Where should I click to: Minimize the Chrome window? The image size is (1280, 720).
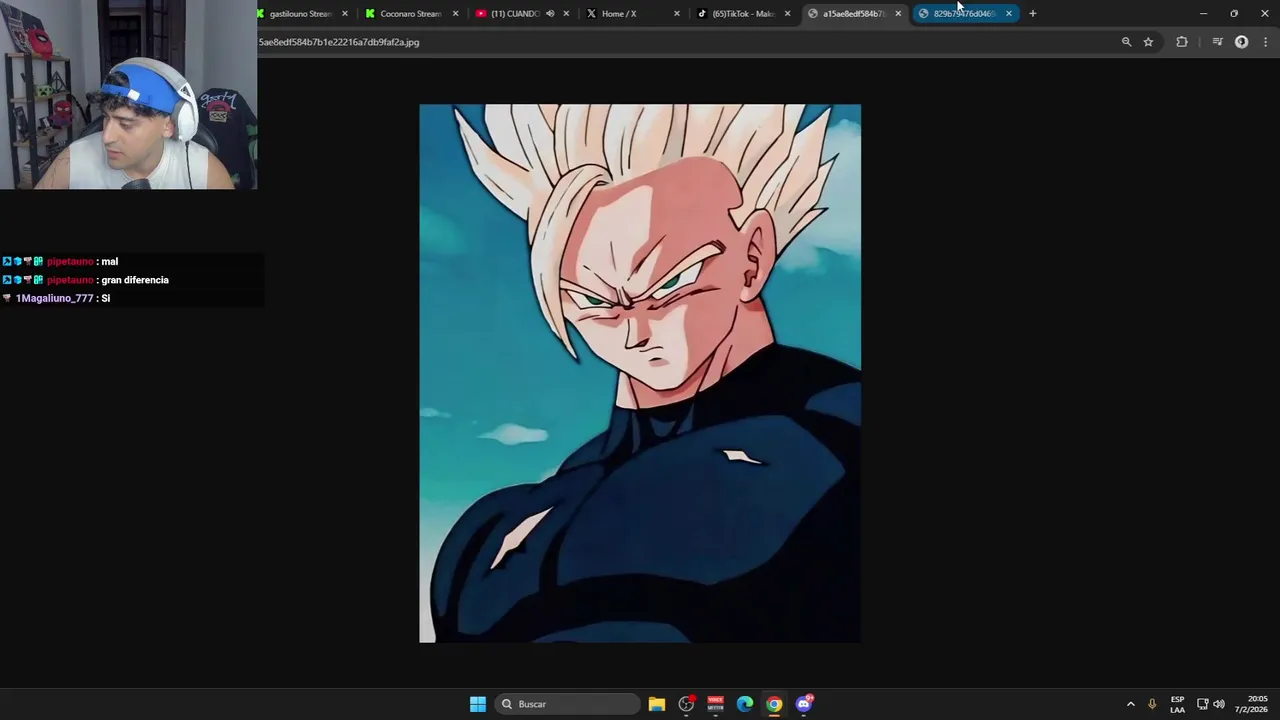(1203, 14)
